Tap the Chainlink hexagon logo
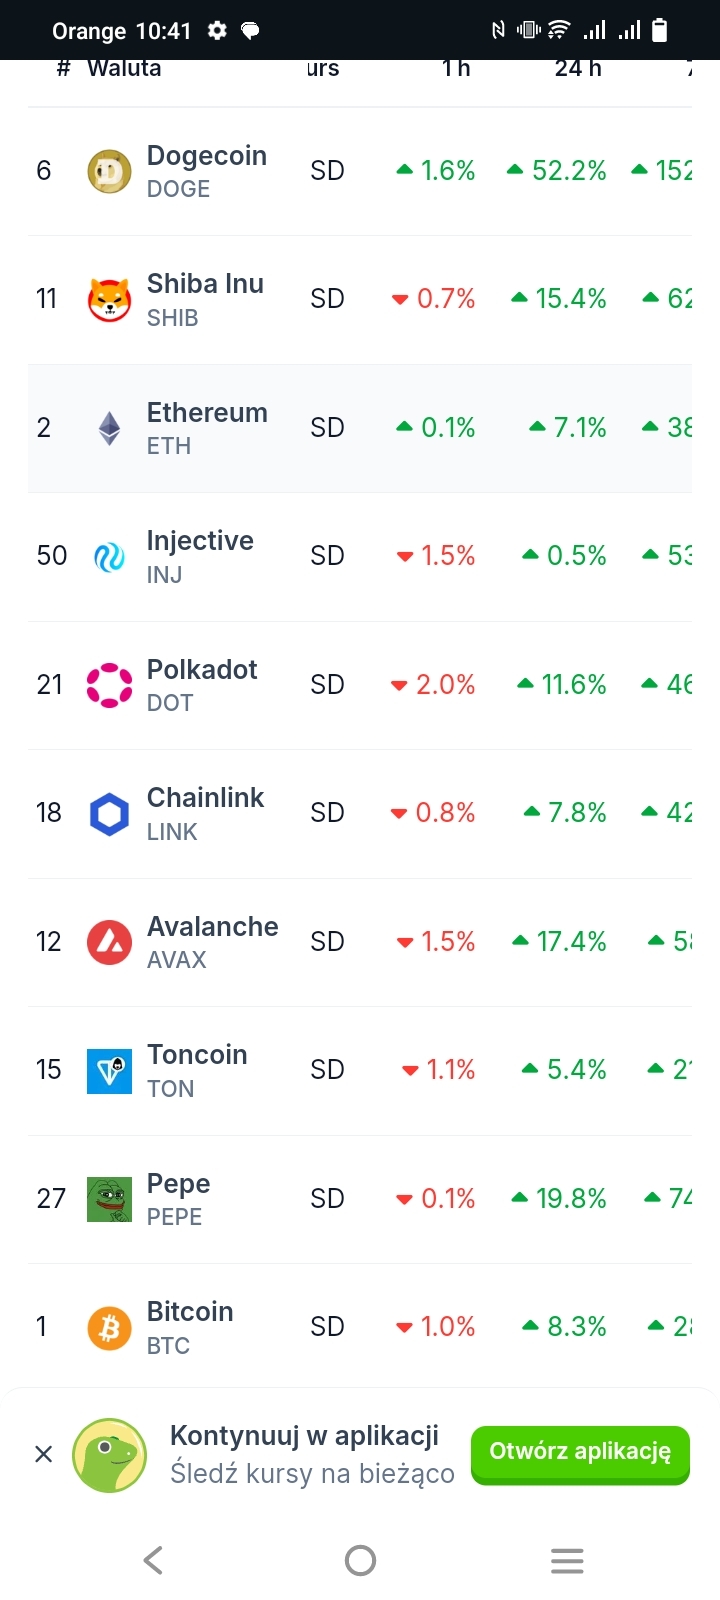This screenshot has width=720, height=1600. tap(109, 814)
